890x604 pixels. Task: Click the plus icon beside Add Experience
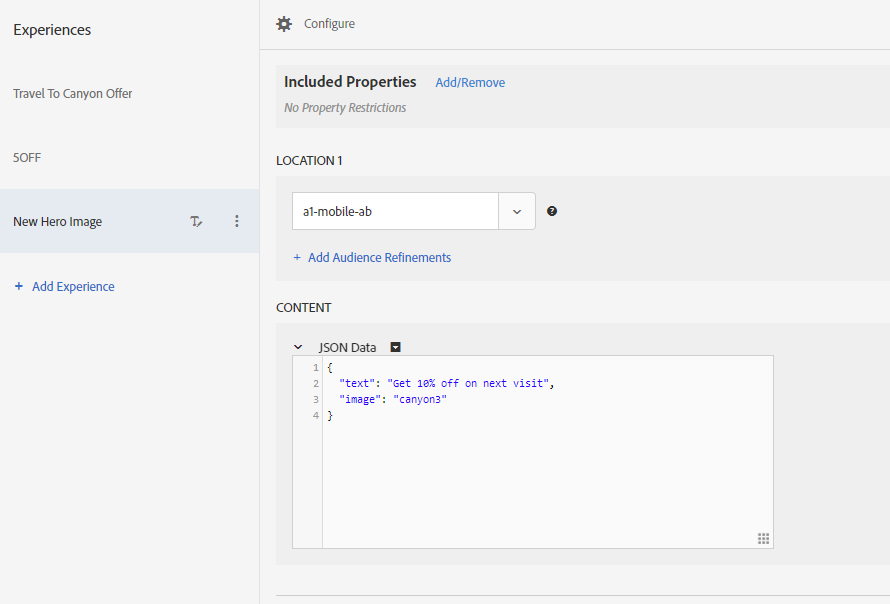point(19,286)
